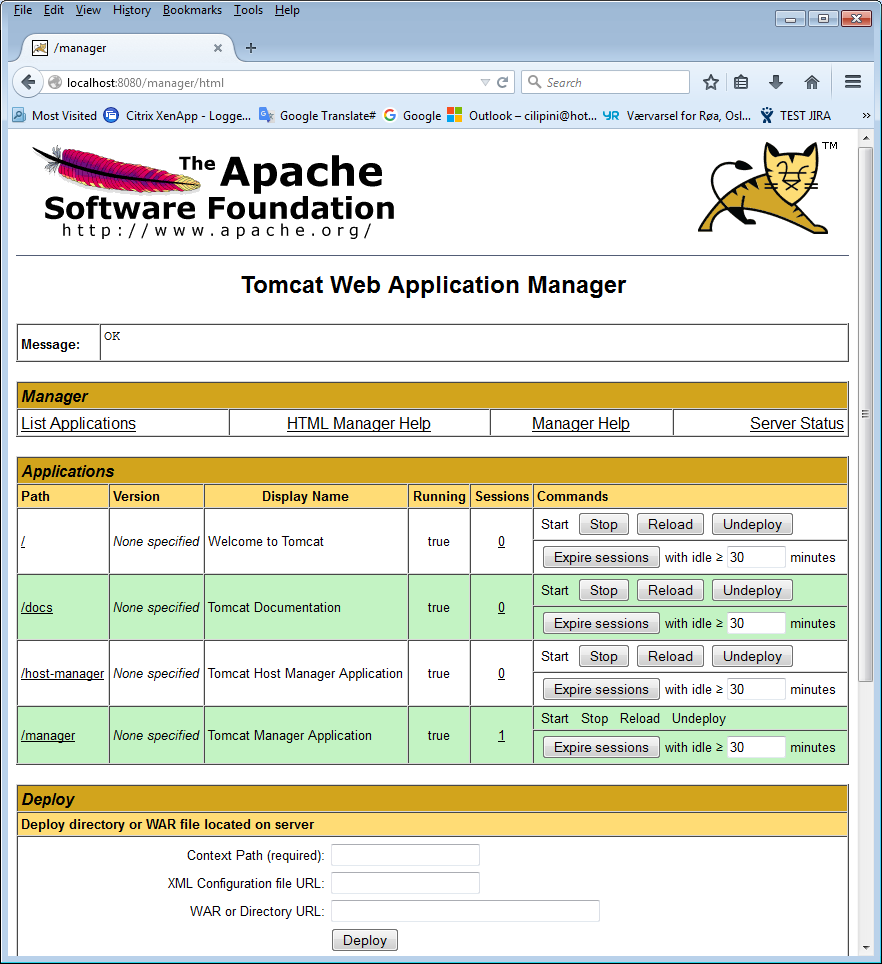882x964 pixels.
Task: Show more bookmarks toolbar items chevron
Action: 865,115
